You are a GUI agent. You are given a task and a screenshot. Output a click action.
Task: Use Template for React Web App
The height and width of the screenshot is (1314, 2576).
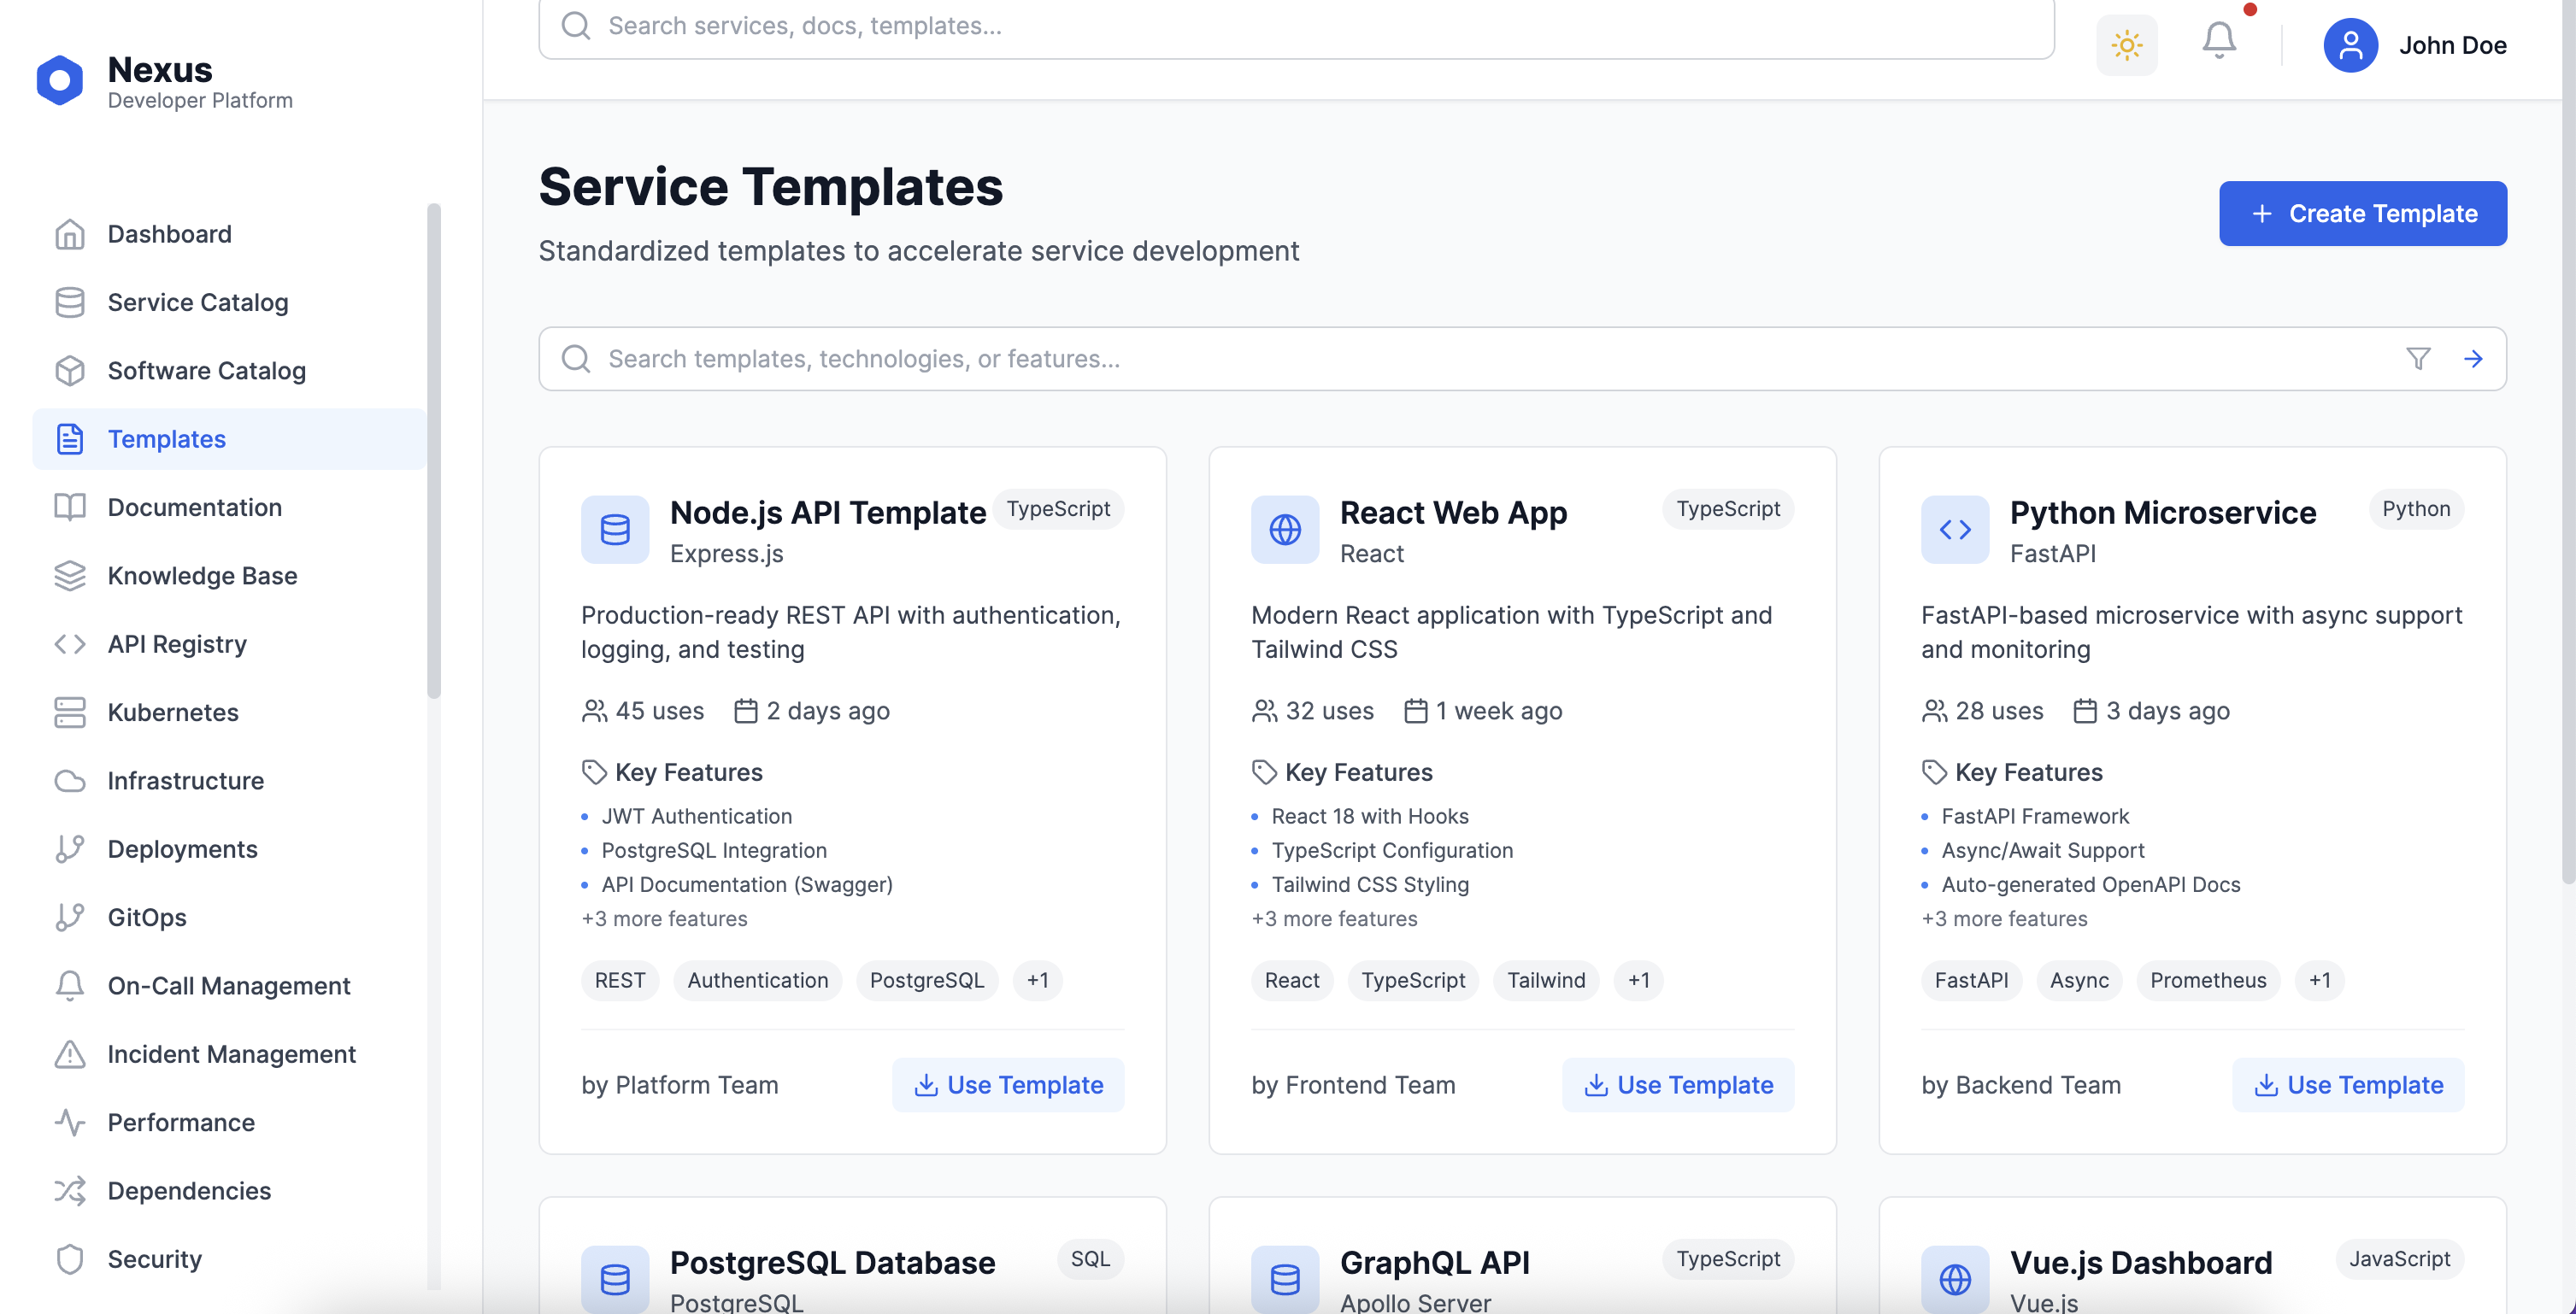1677,1084
